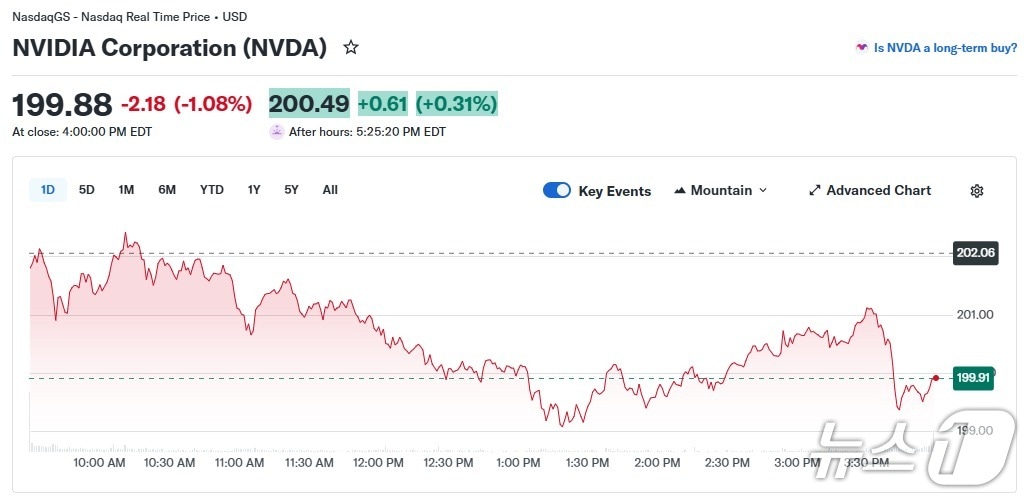Add NVDA to watchlist with star icon
1031x501 pixels.
click(x=351, y=47)
